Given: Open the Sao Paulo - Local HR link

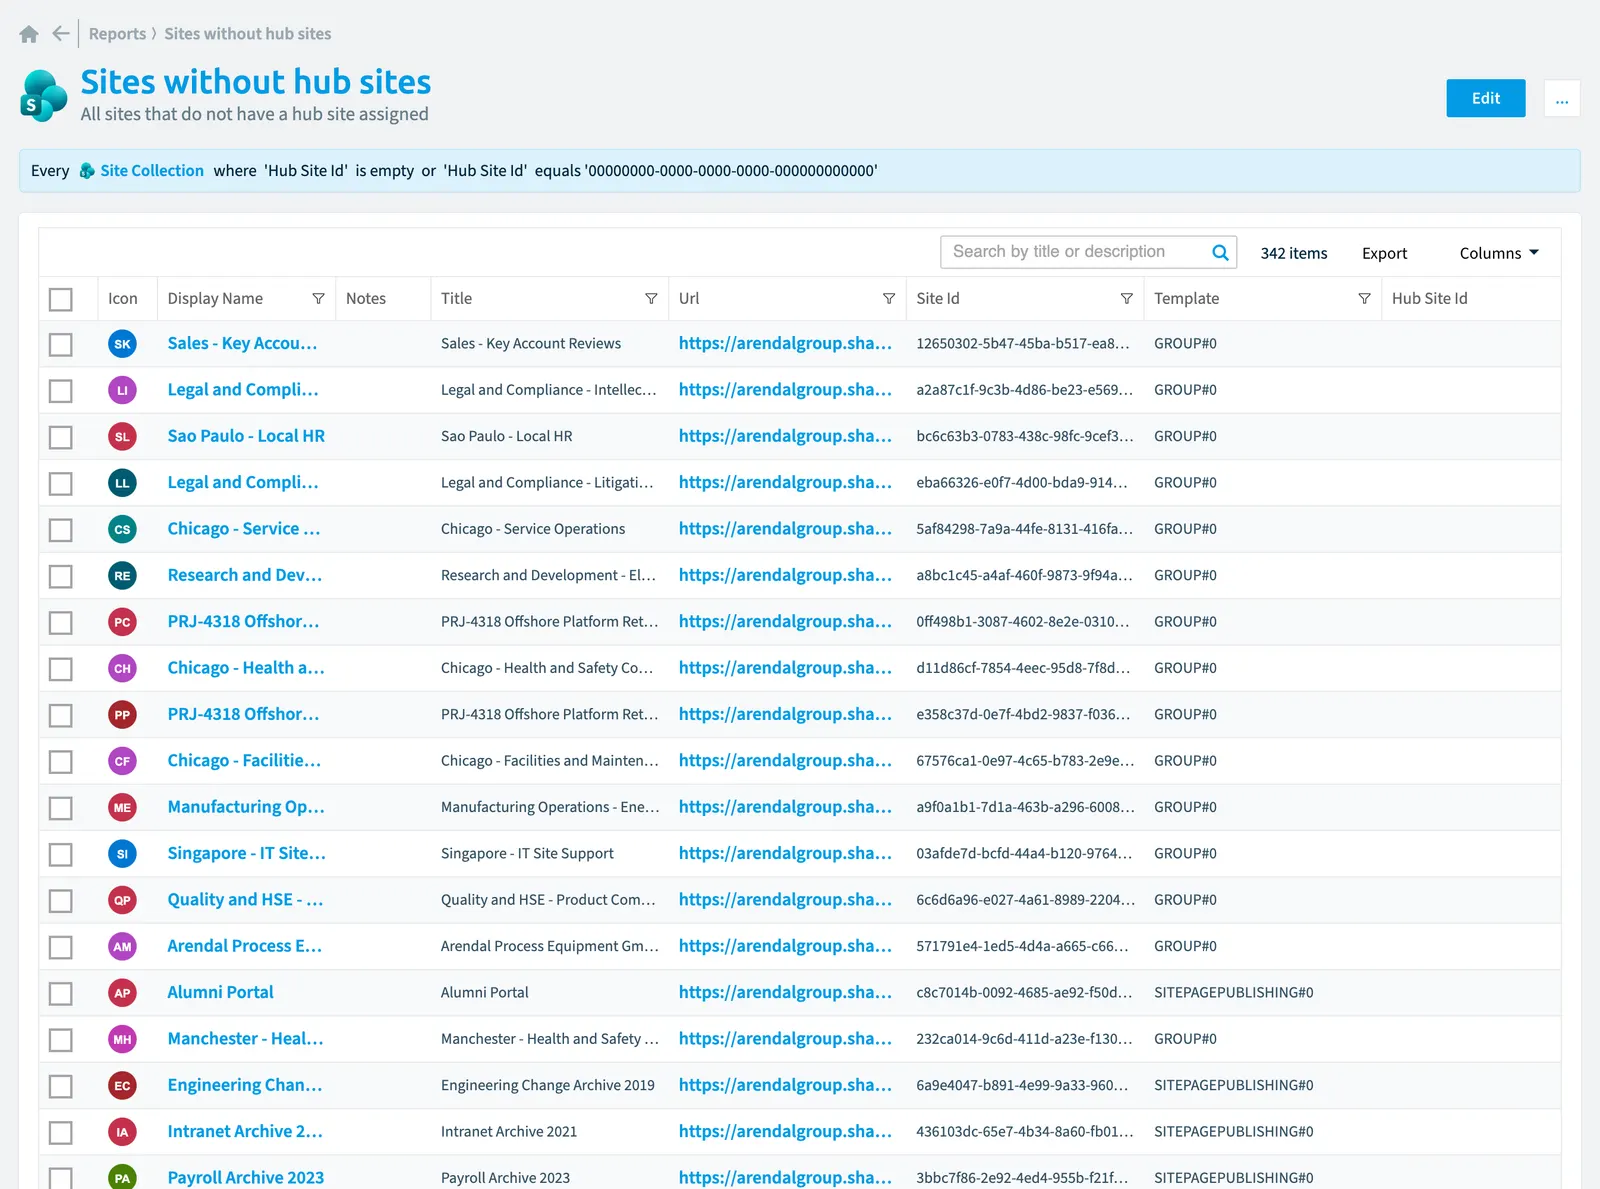Looking at the screenshot, I should [x=246, y=437].
